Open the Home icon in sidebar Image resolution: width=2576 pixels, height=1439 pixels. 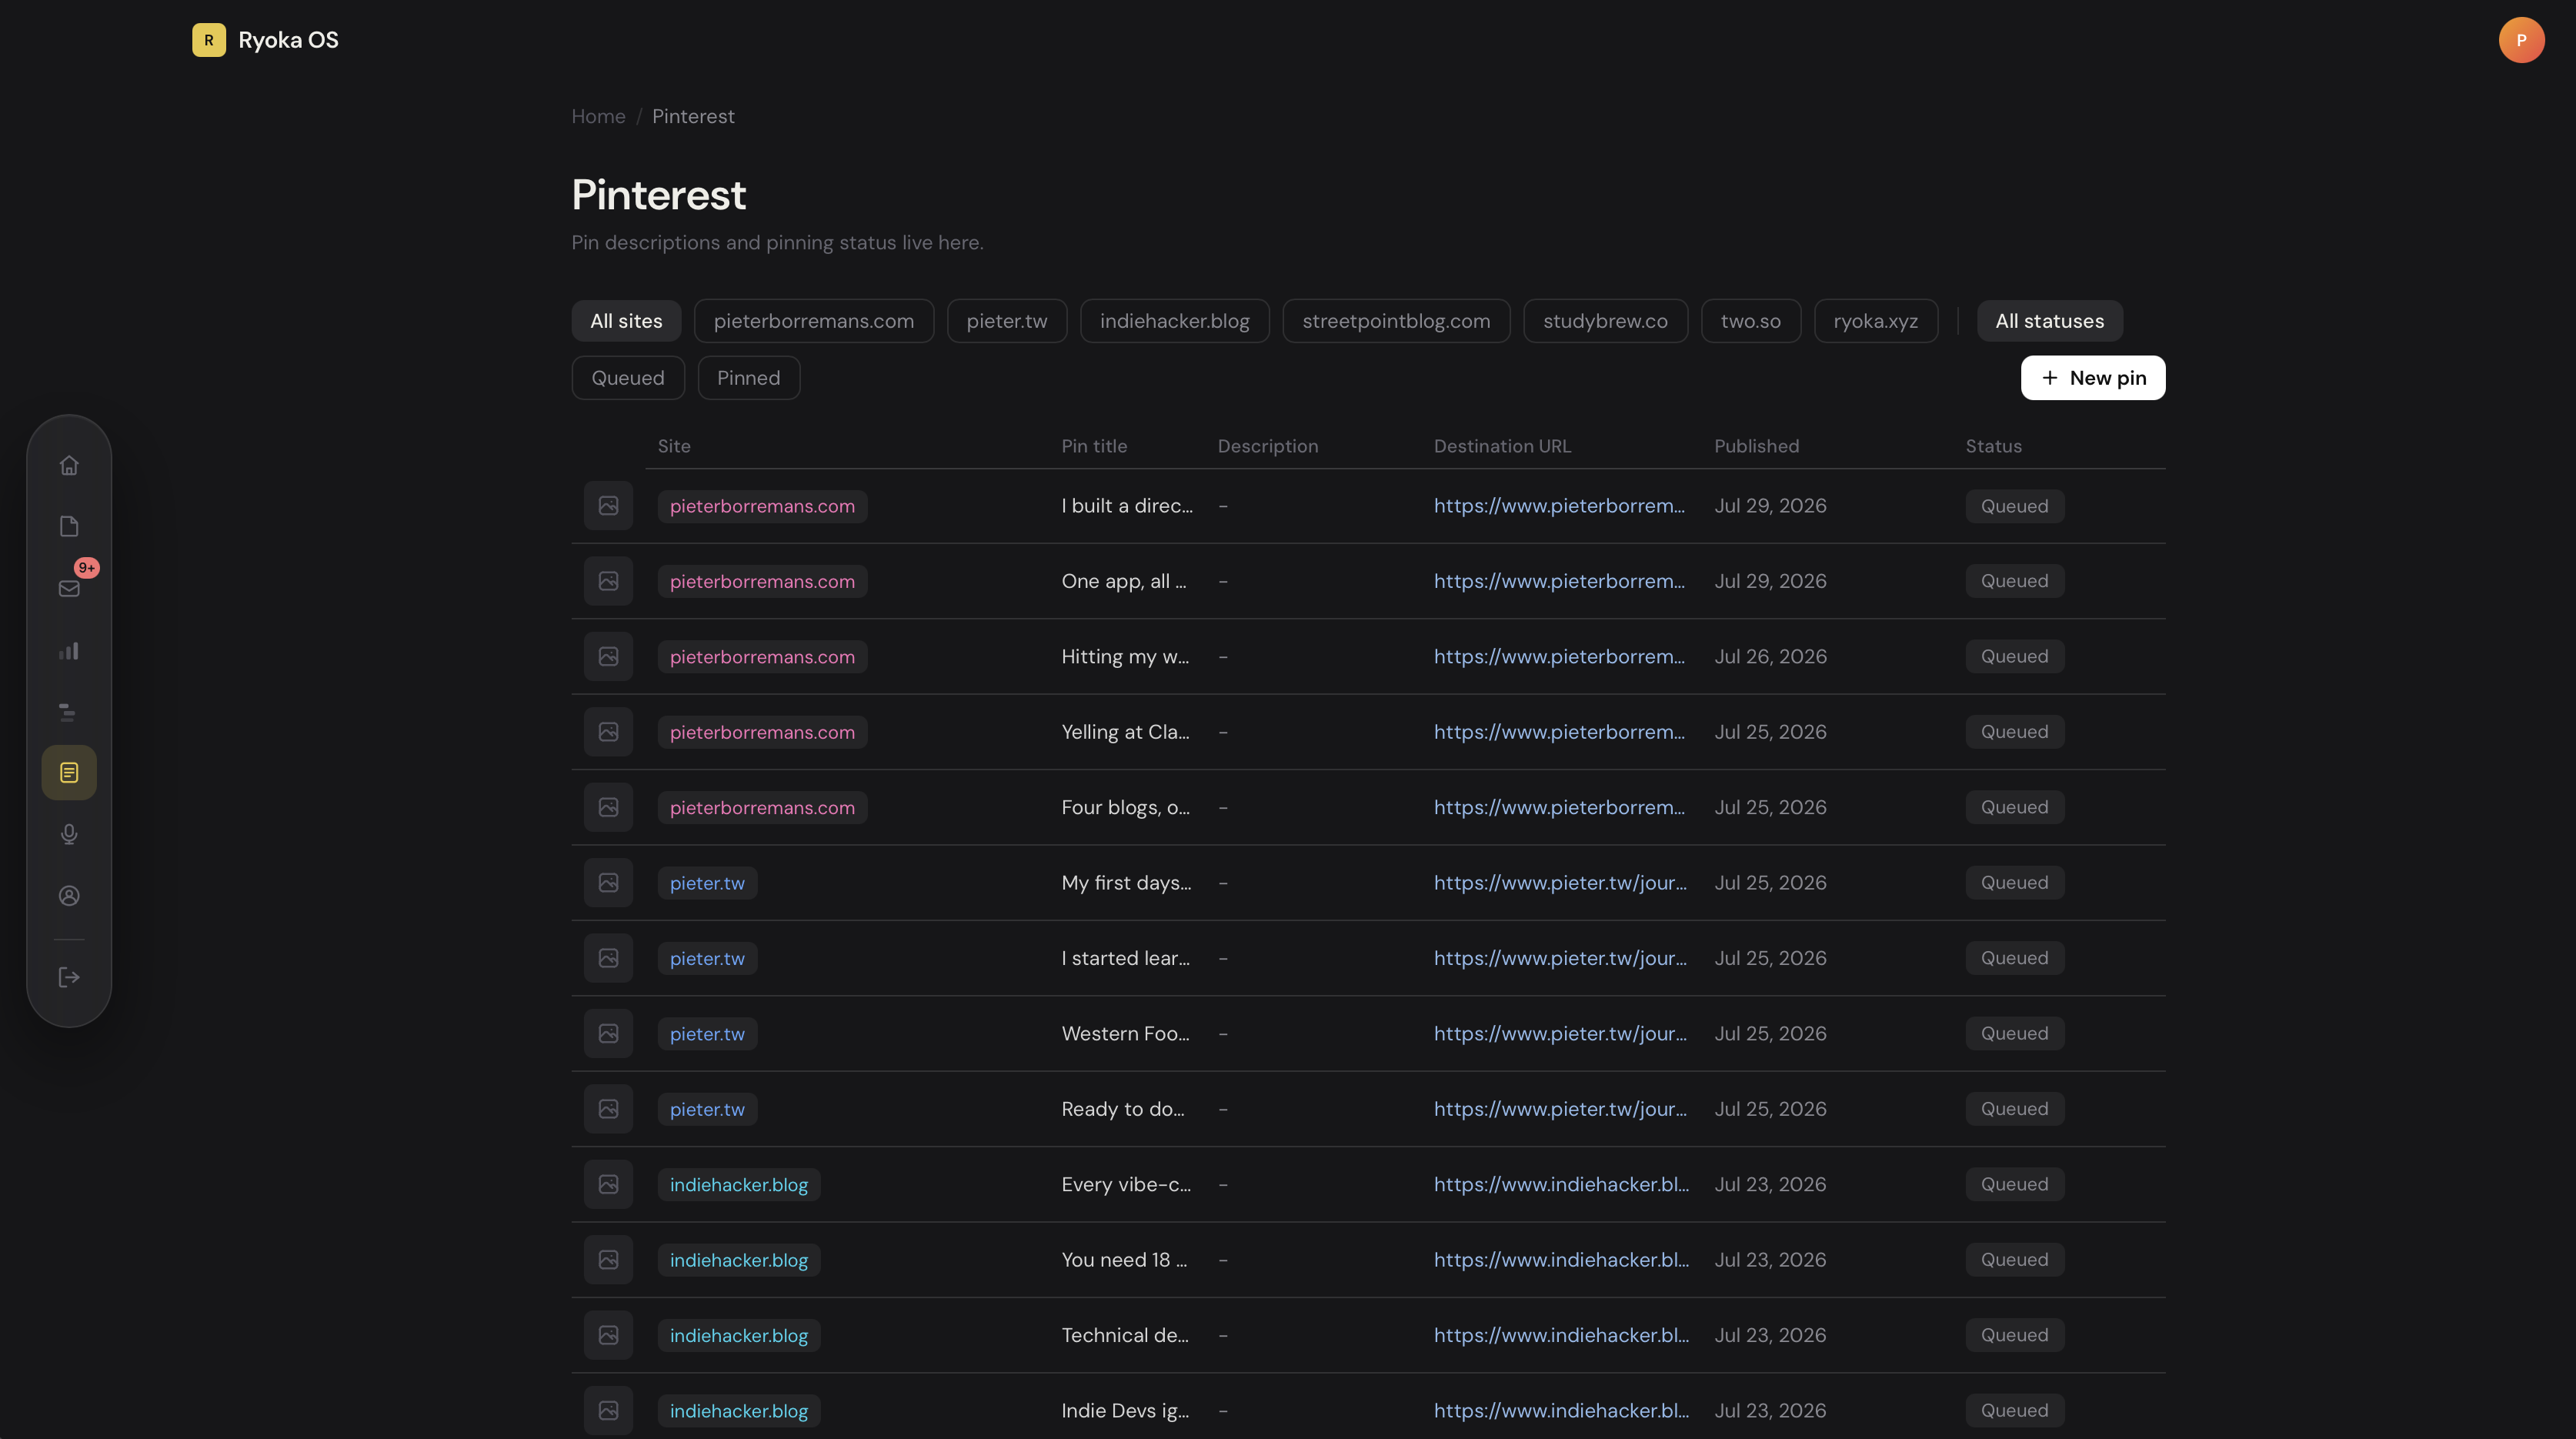69,465
